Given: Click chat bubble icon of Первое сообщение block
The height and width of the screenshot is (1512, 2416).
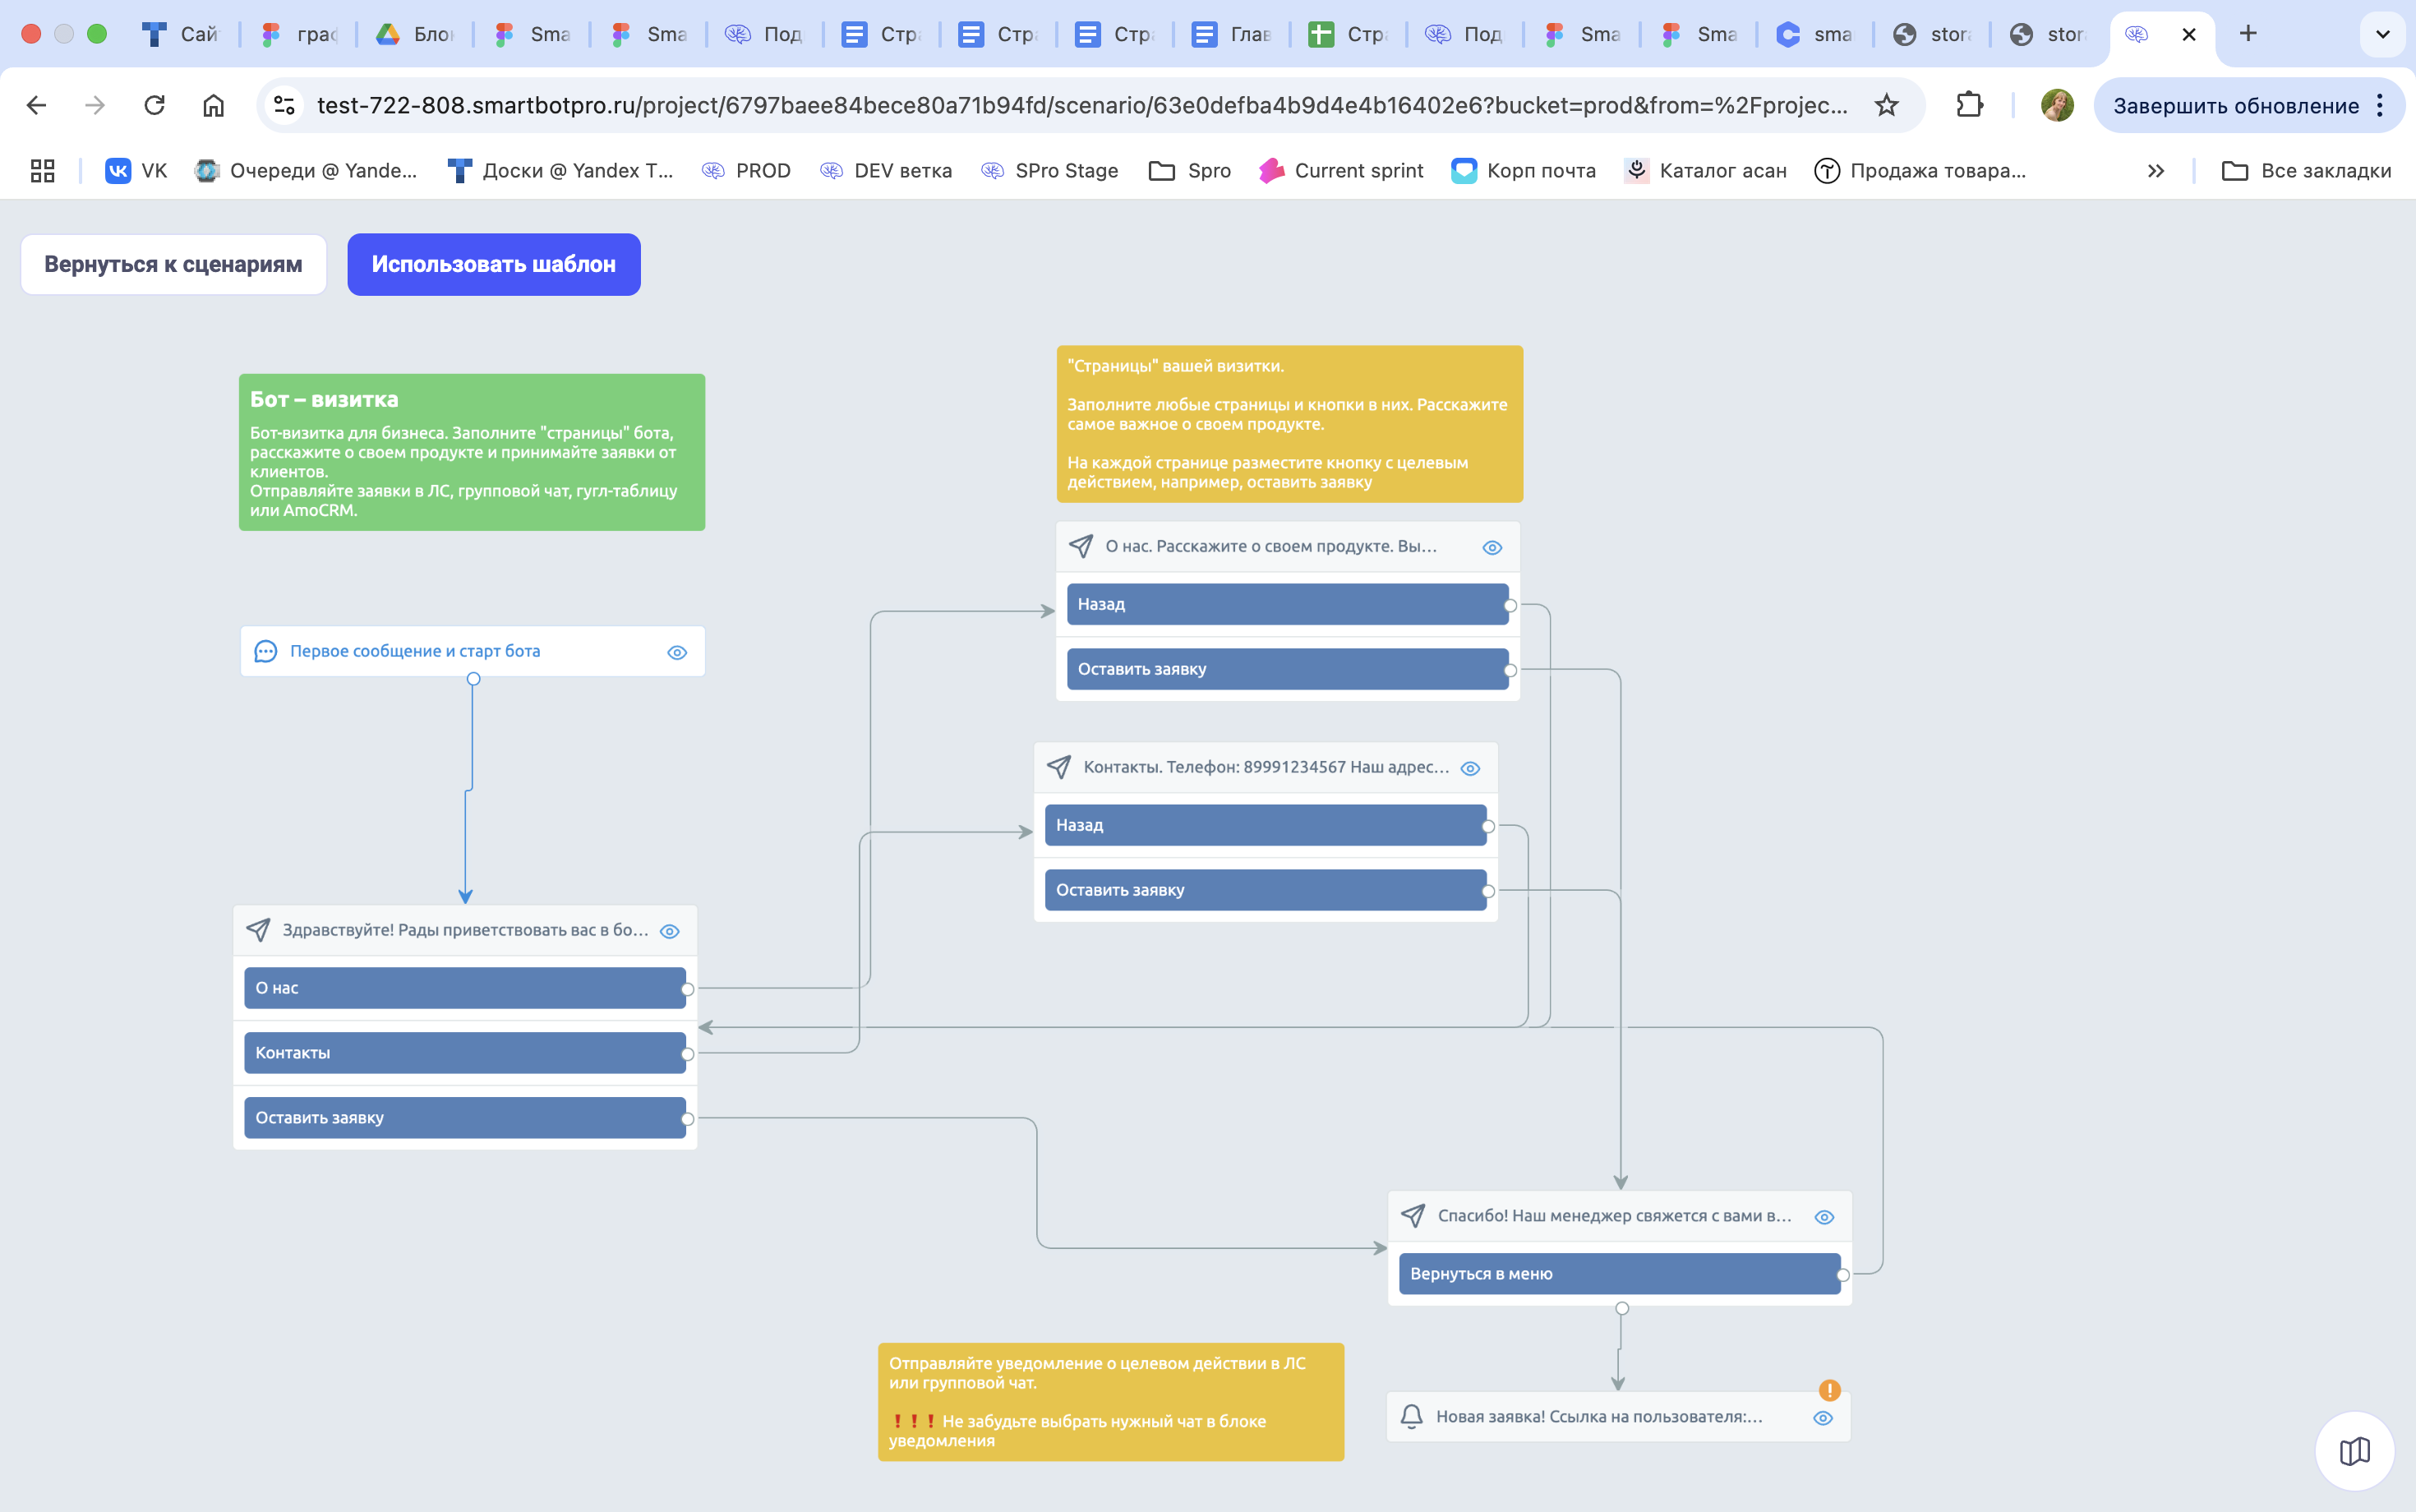Looking at the screenshot, I should (266, 652).
